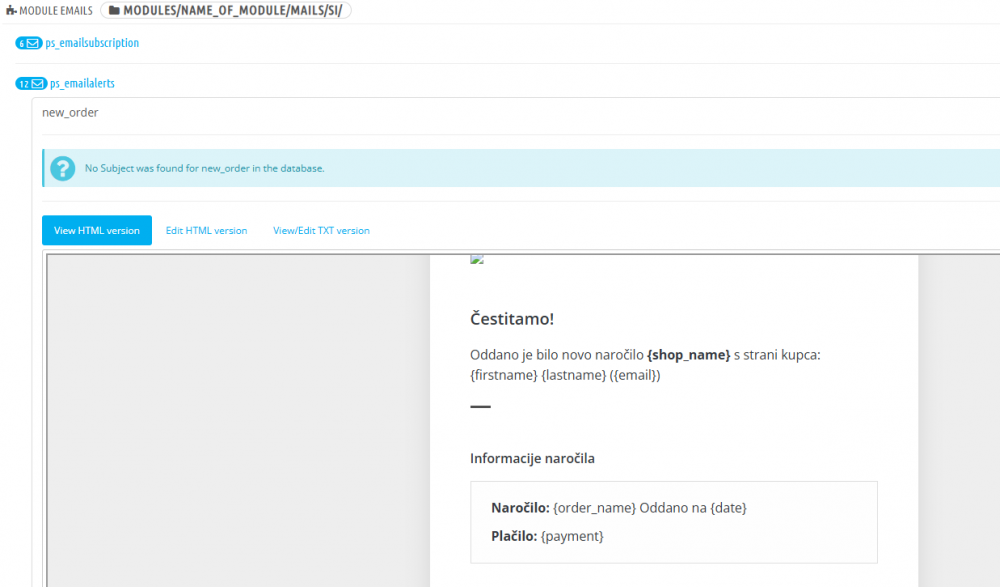Click the broken logo image in the email preview
Viewport: 1000px width, 587px height.
476,259
